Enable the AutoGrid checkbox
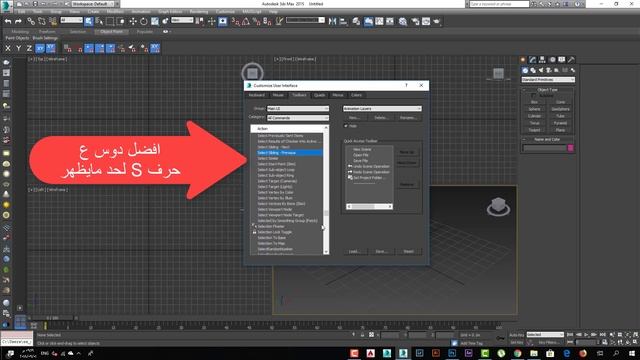 point(533,96)
